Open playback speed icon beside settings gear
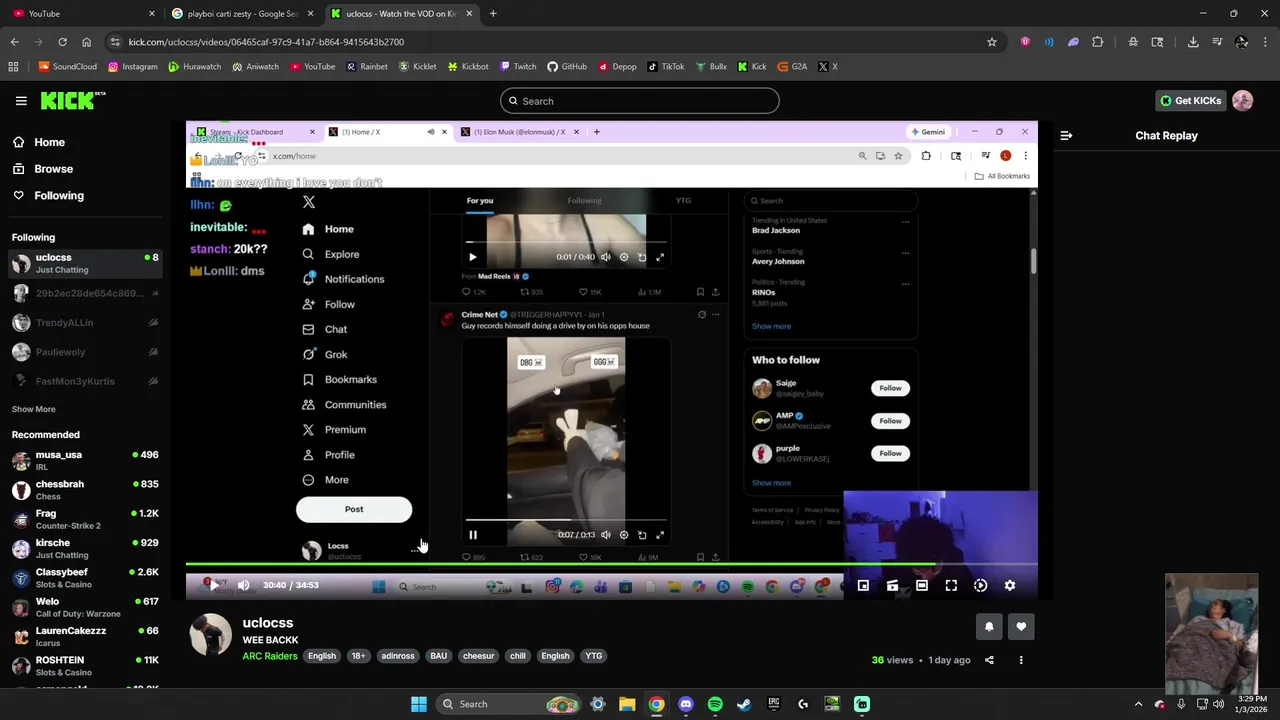 pyautogui.click(x=980, y=586)
